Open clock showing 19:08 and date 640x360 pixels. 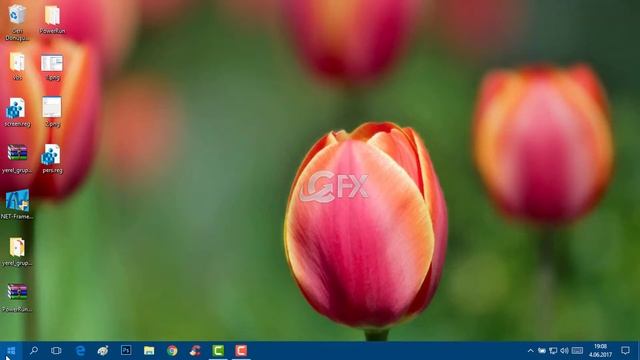(x=600, y=351)
